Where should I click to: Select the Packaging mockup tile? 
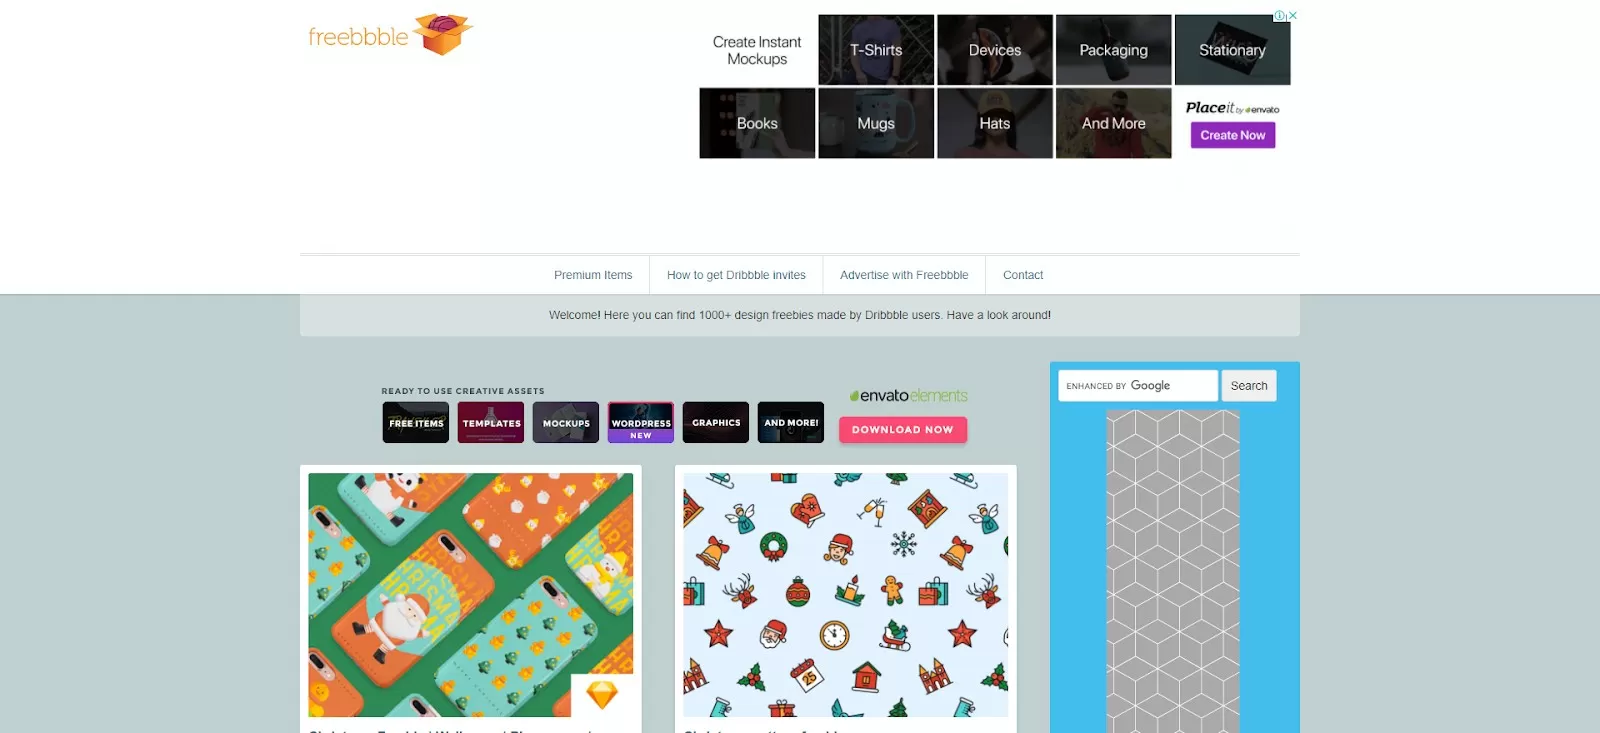[1113, 50]
